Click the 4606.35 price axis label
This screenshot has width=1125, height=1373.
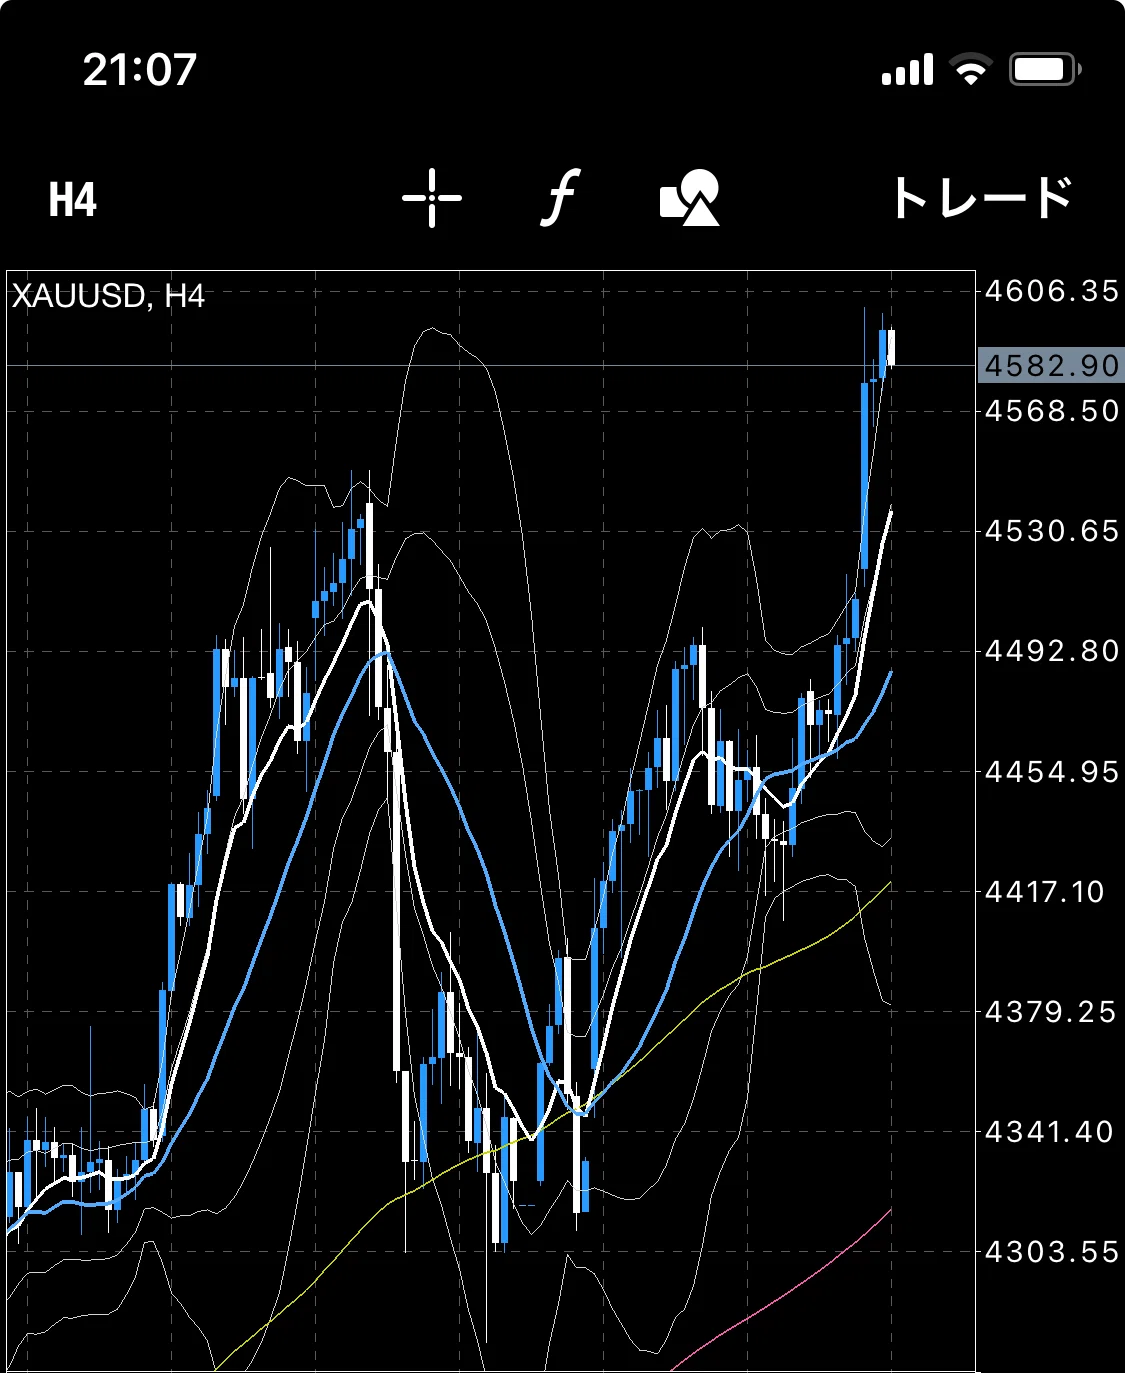click(x=1051, y=291)
